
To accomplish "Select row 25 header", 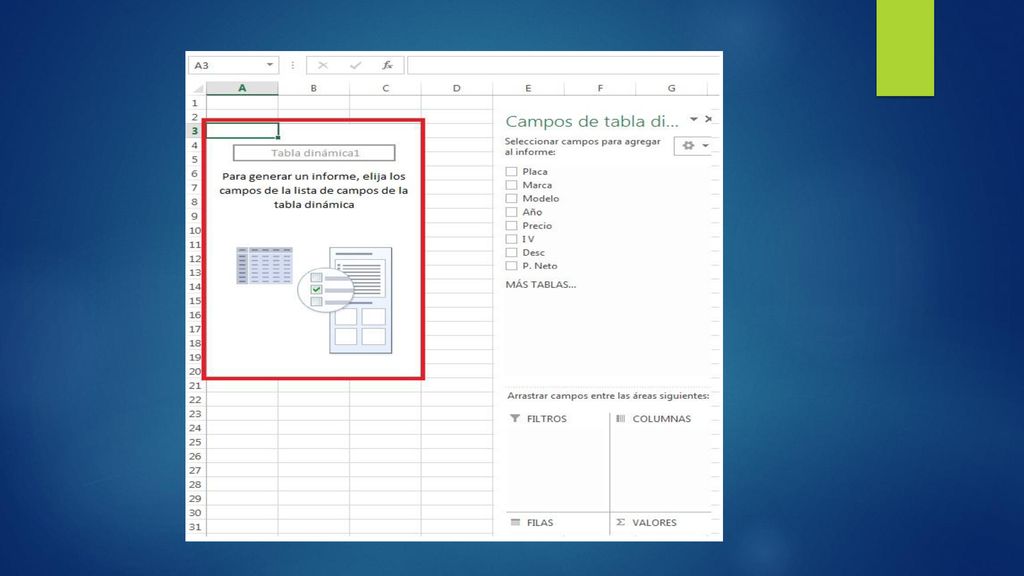I will [195, 442].
